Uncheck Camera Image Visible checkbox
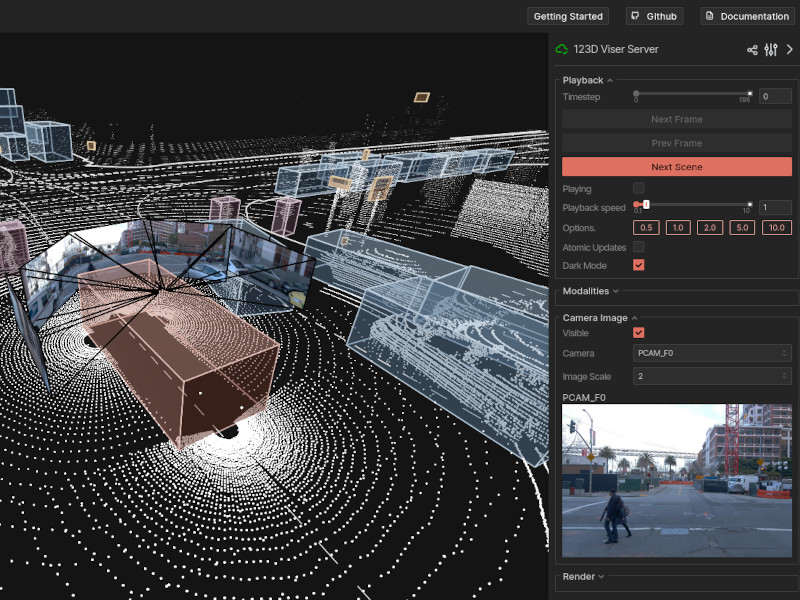The image size is (800, 600). tap(638, 333)
